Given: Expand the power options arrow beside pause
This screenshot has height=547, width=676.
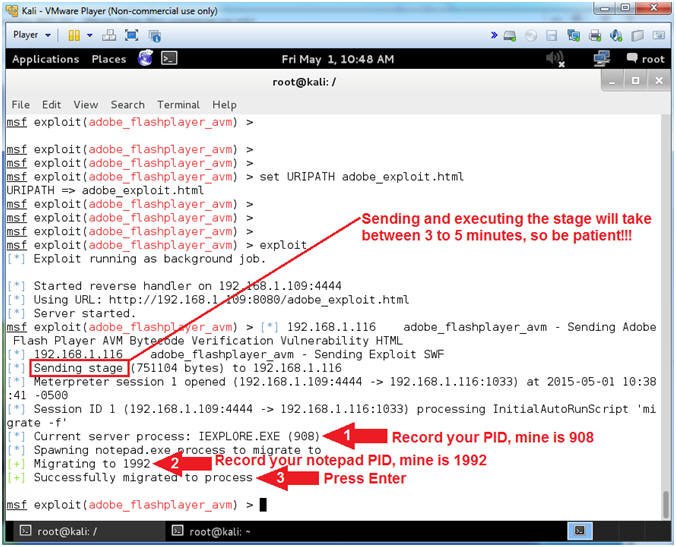Looking at the screenshot, I should pos(90,35).
